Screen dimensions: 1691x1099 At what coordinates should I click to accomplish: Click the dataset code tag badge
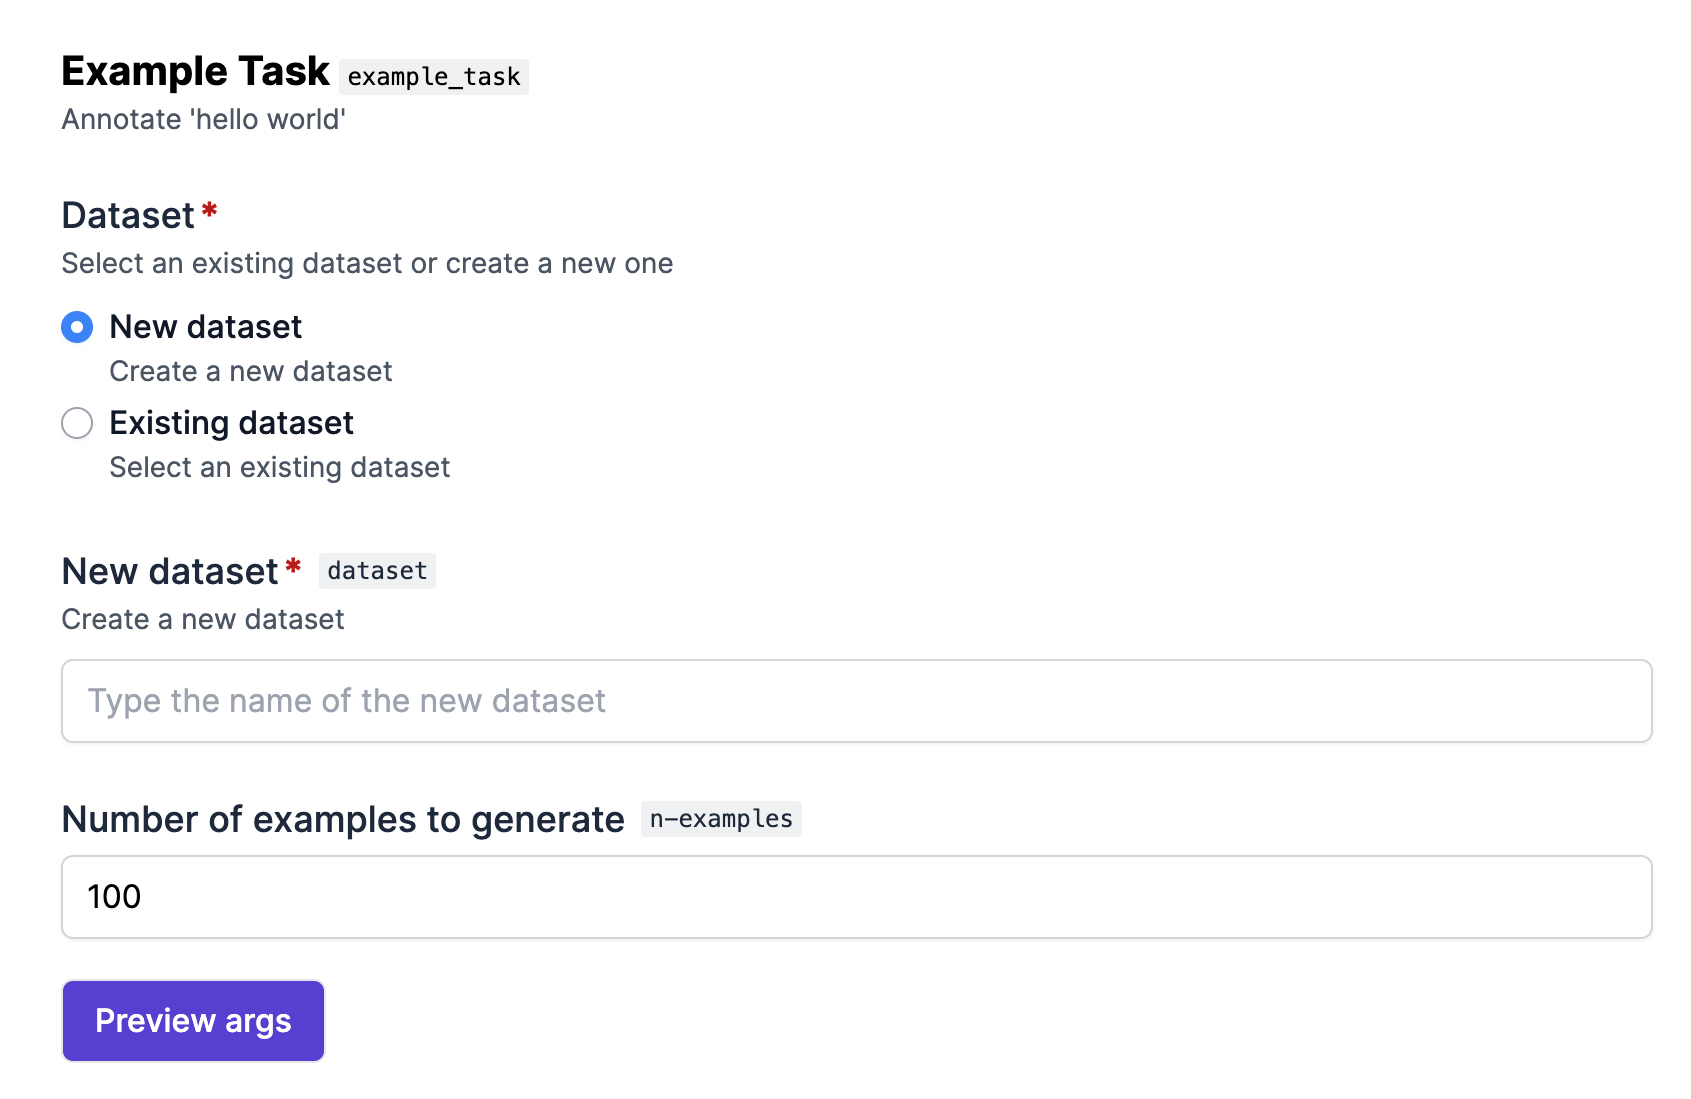pos(377,571)
